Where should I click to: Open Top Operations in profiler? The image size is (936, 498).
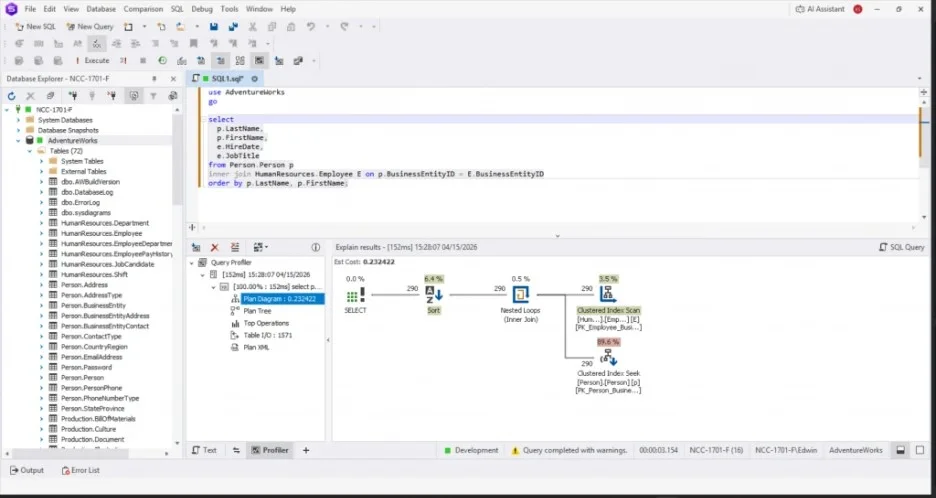(x=266, y=323)
